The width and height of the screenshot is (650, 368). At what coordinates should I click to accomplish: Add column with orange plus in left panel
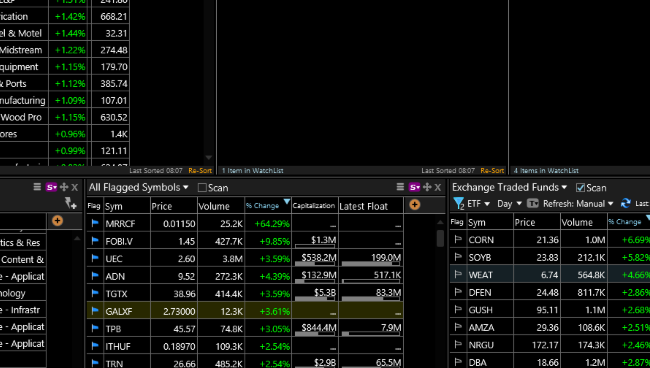57,220
